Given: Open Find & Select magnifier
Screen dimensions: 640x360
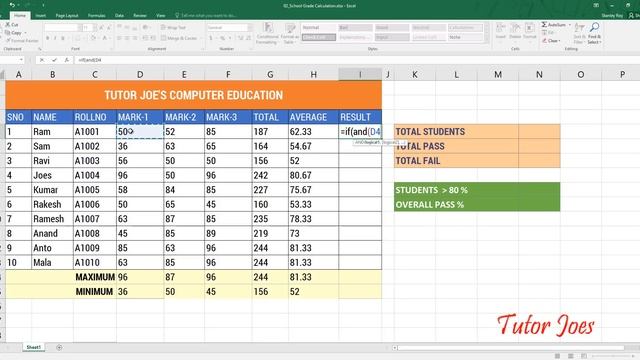Looking at the screenshot, I should (594, 33).
